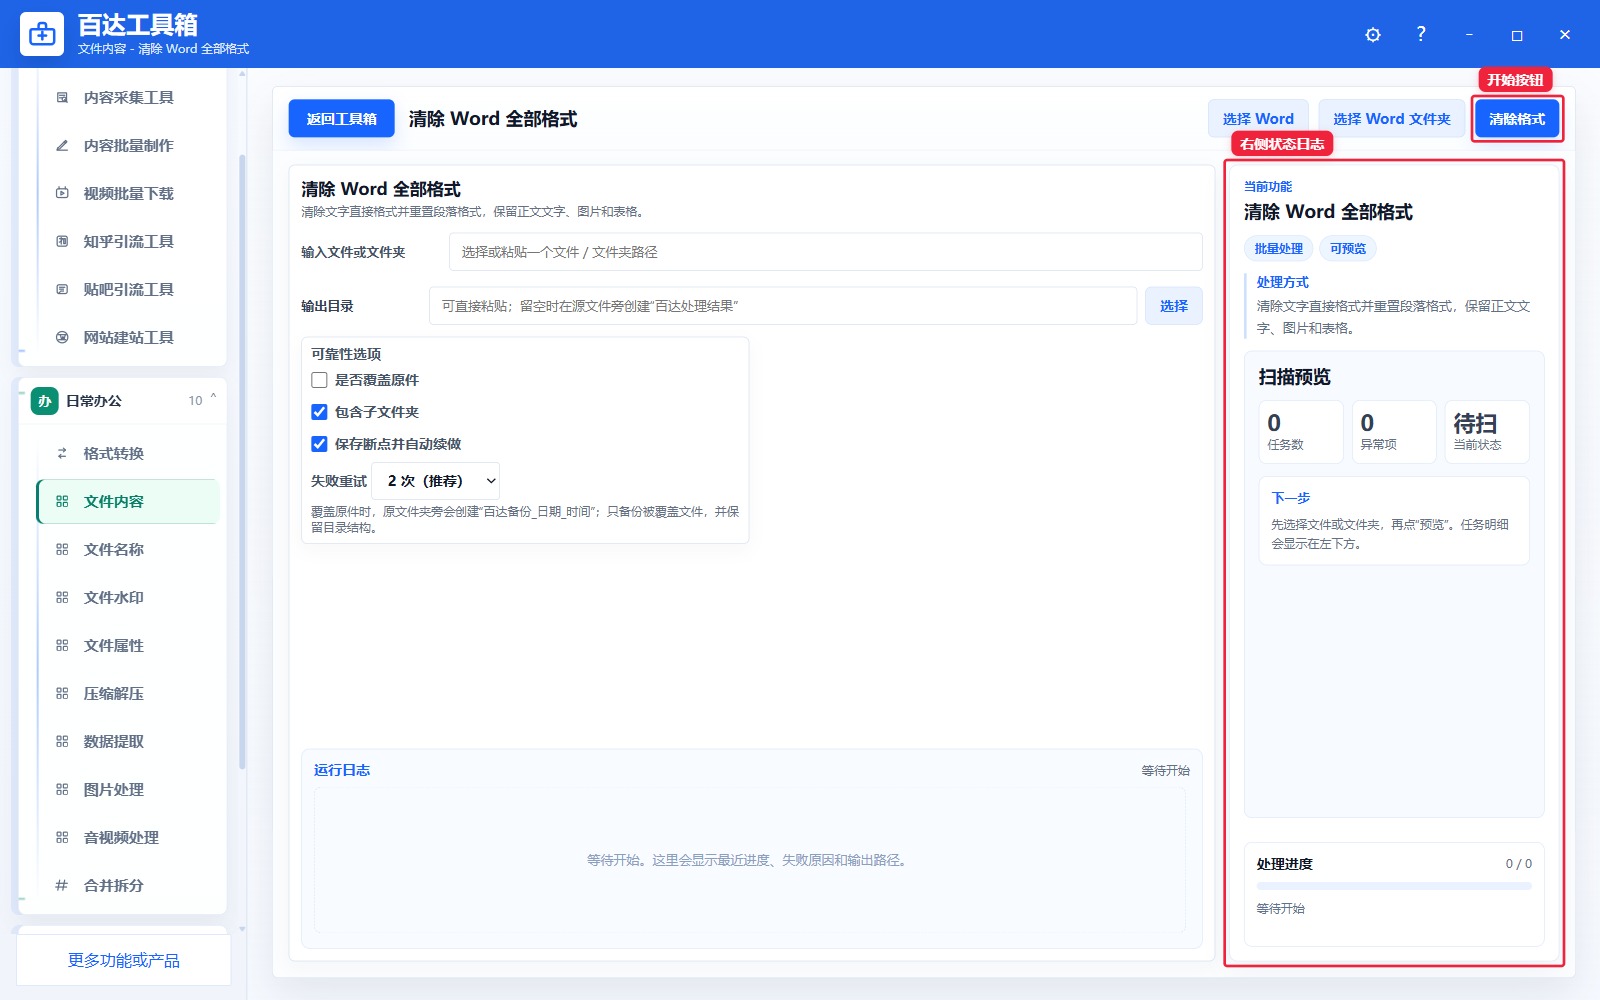Open the 更多功能或产品 link

(124, 961)
